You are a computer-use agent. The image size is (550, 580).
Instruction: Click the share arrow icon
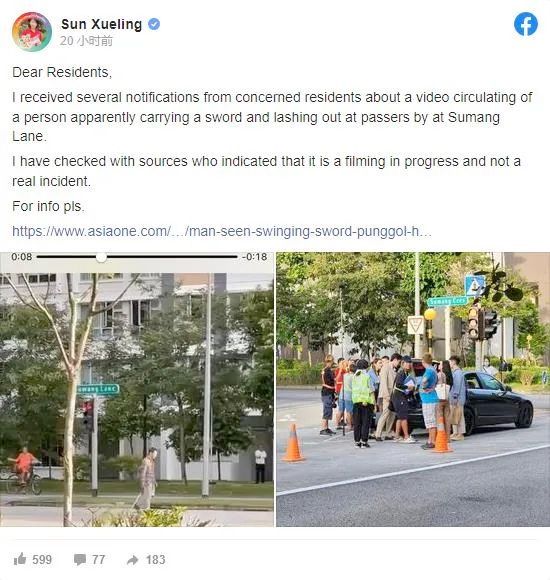[132, 560]
